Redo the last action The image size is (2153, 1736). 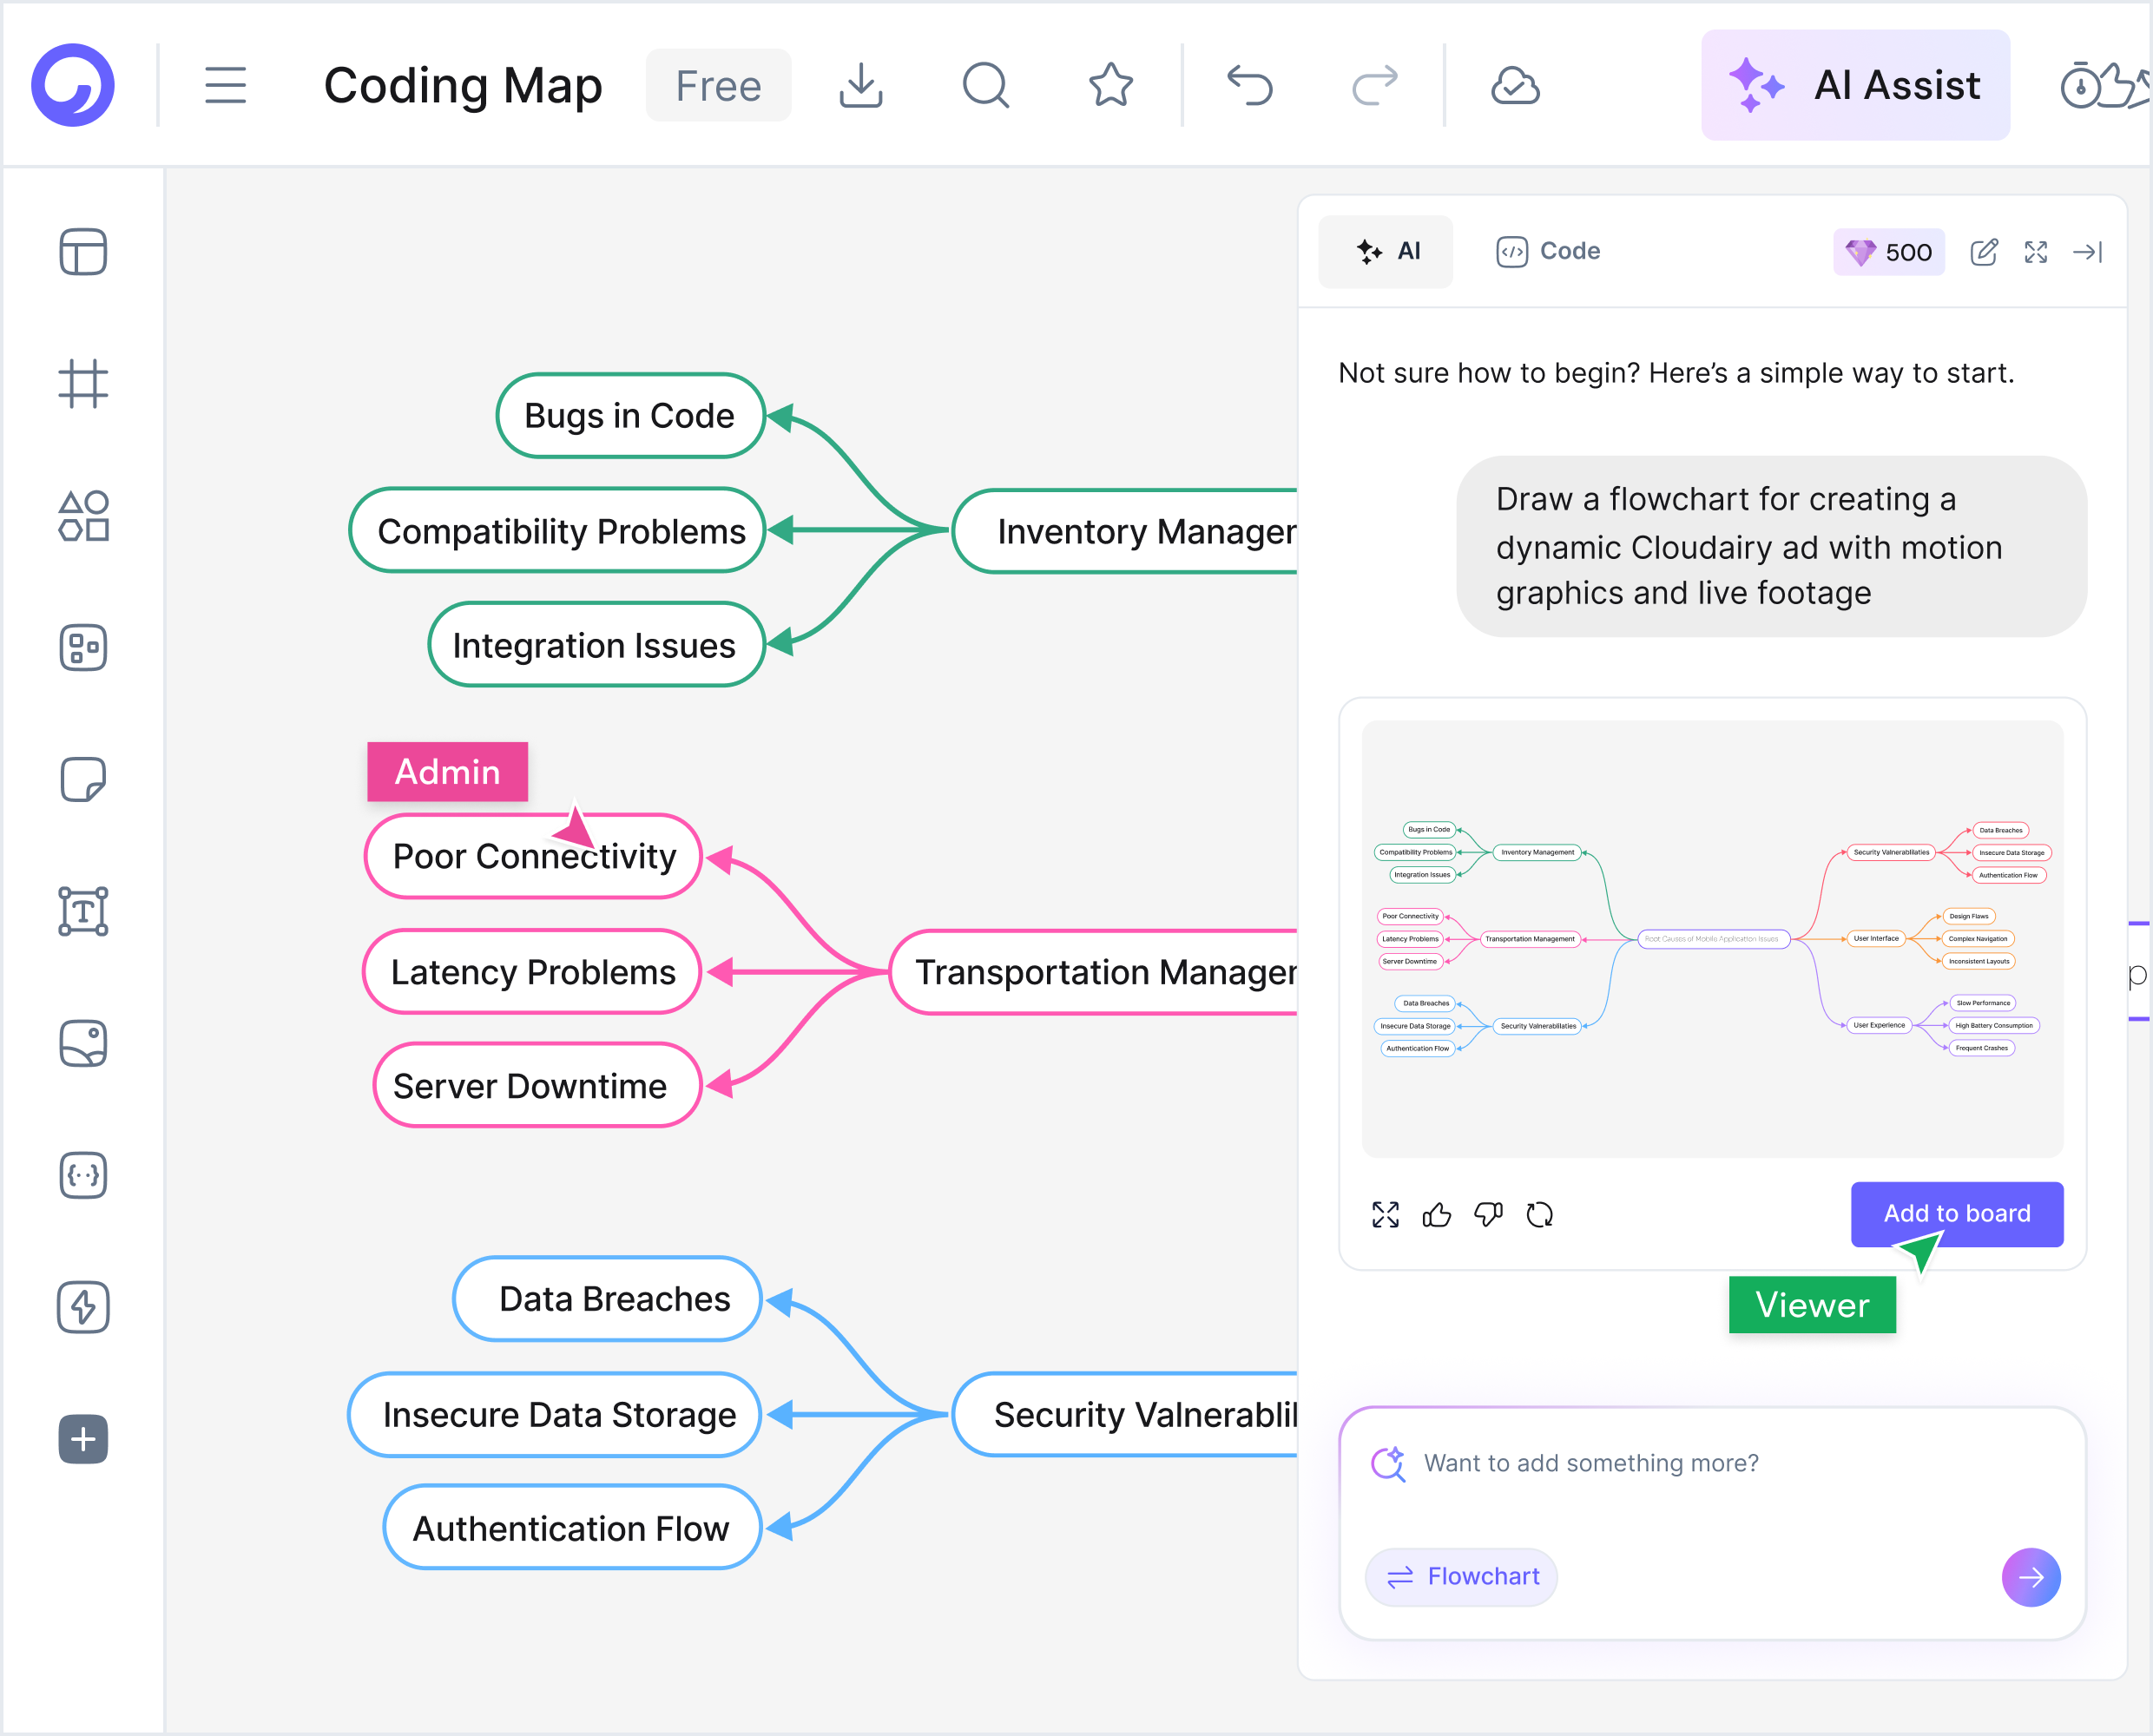point(1375,85)
